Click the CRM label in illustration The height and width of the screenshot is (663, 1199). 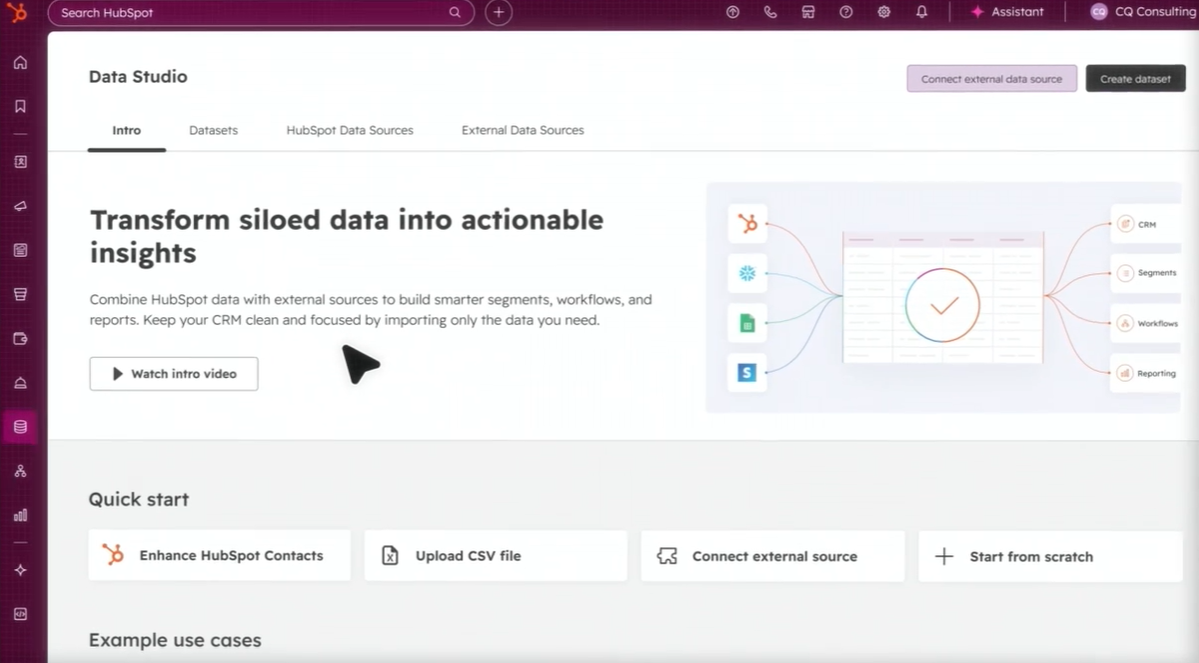click(x=1146, y=225)
